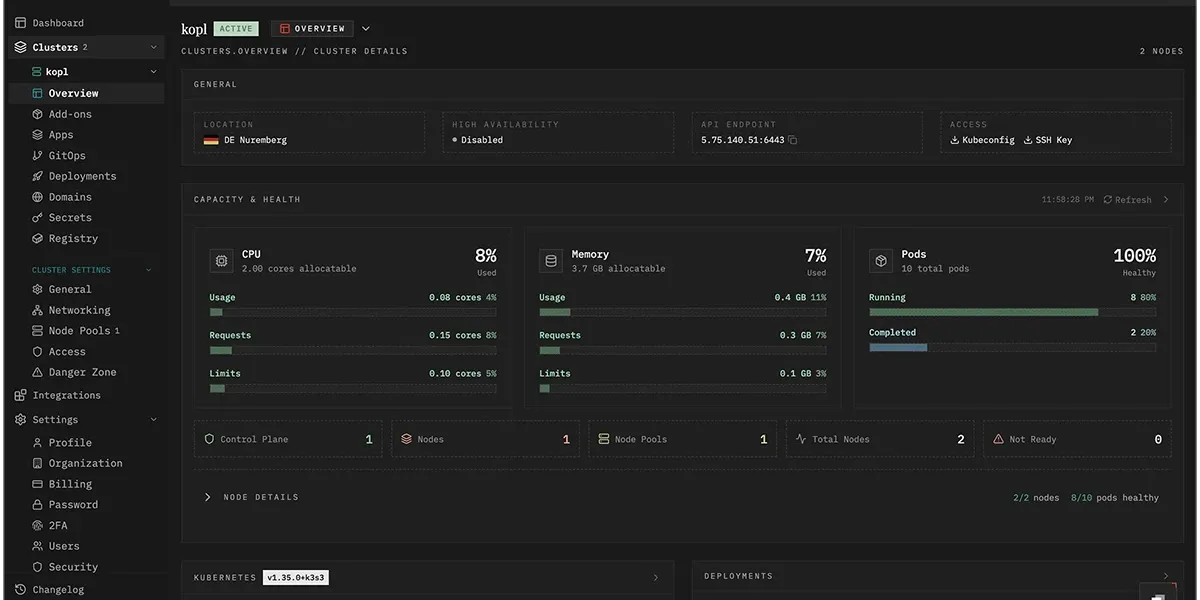Click the Security icon
1200x600 pixels.
tap(38, 567)
